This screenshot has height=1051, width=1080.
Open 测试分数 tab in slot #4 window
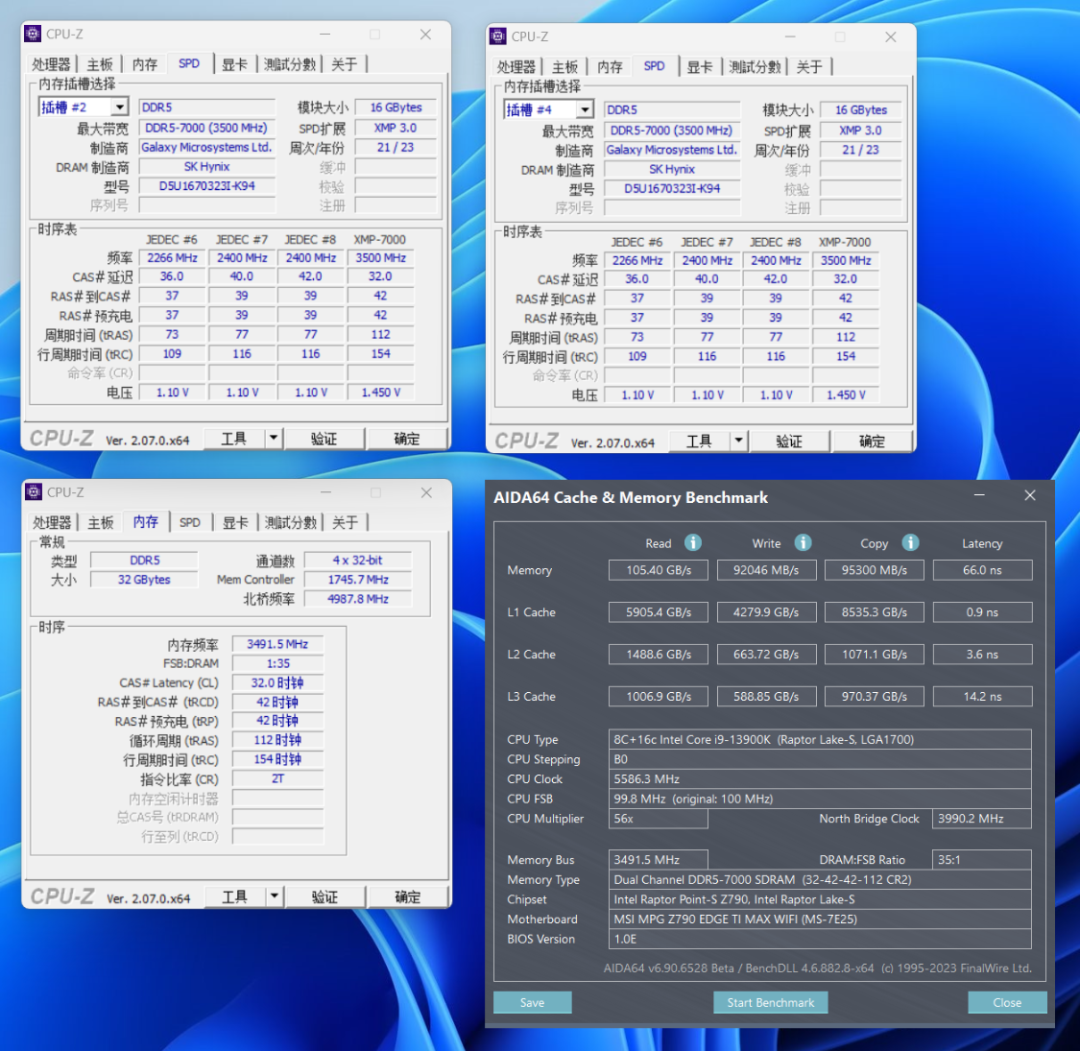point(755,67)
